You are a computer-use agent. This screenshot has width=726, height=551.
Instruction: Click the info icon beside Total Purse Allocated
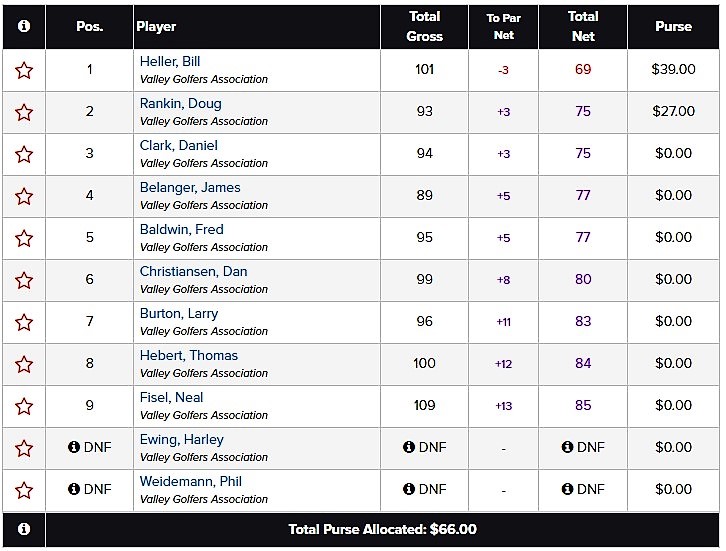point(24,529)
